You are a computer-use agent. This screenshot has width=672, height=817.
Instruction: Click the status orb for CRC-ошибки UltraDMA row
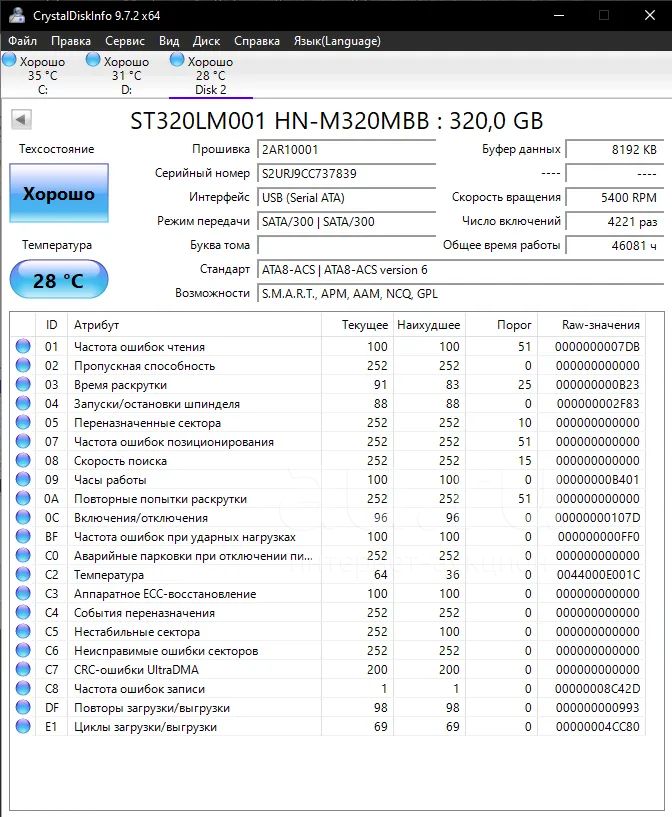point(23,670)
